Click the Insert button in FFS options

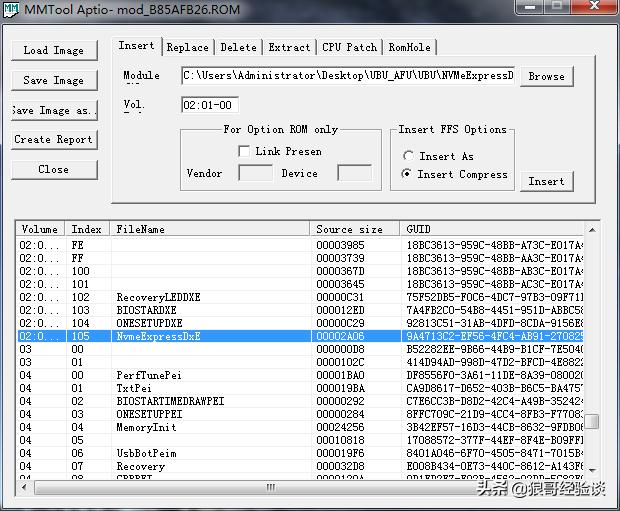click(x=546, y=181)
